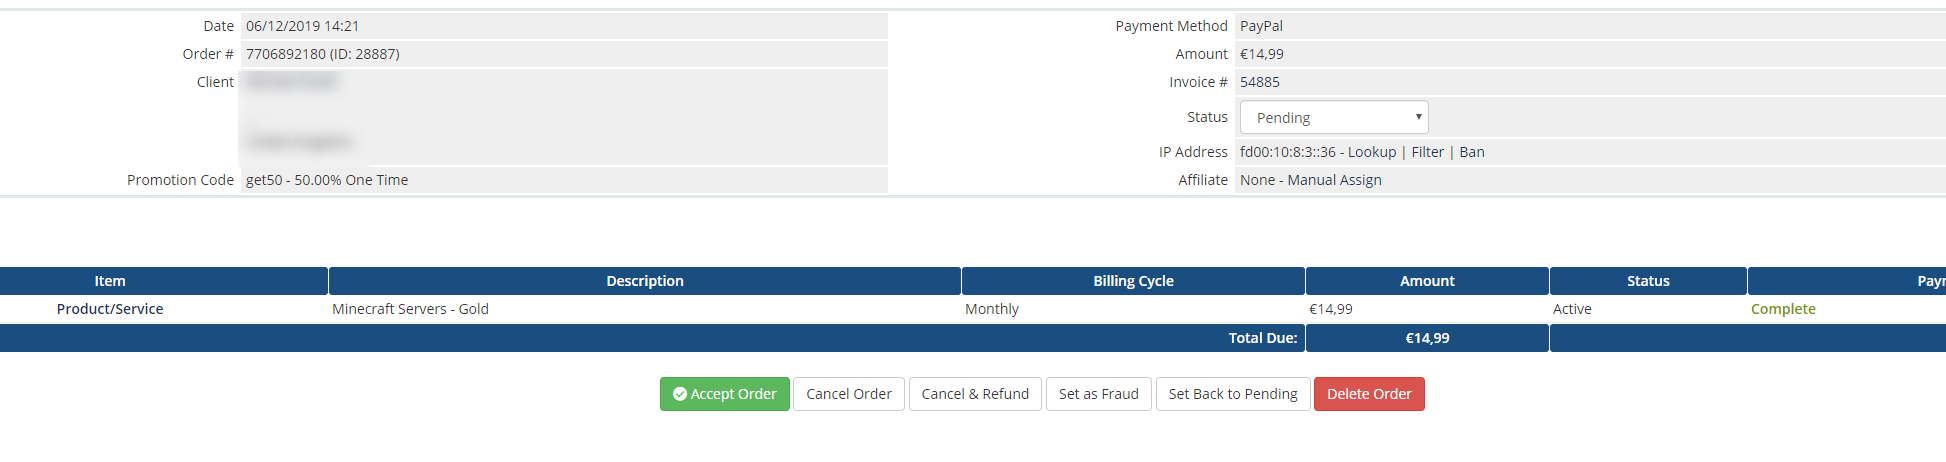Viewport: 1946px width, 462px height.
Task: Click the Product/Service item cell
Action: pyautogui.click(x=110, y=309)
